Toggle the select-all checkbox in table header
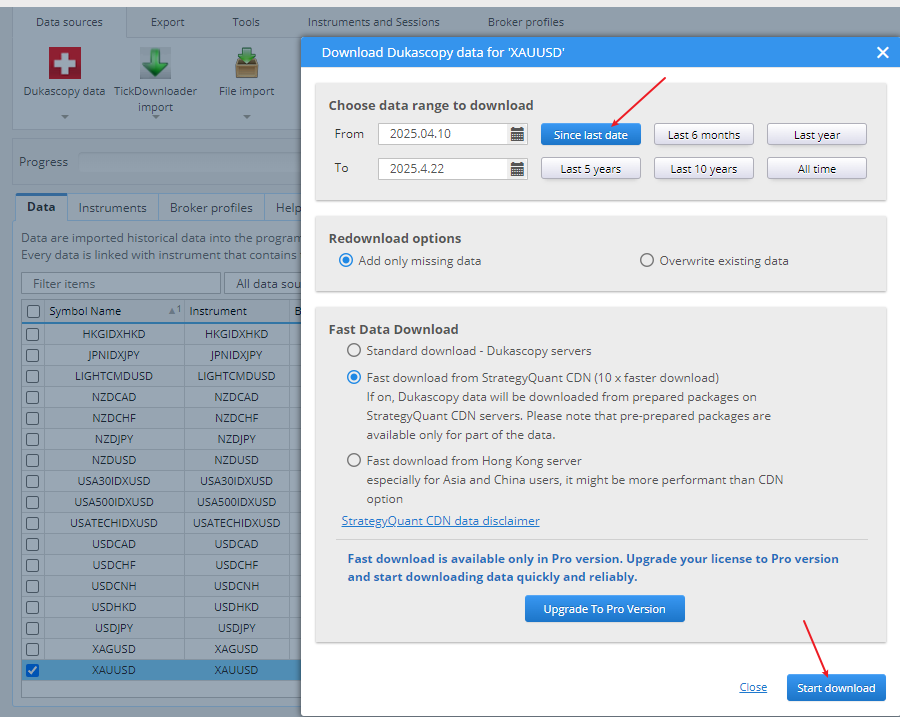This screenshot has height=717, width=900. click(33, 311)
